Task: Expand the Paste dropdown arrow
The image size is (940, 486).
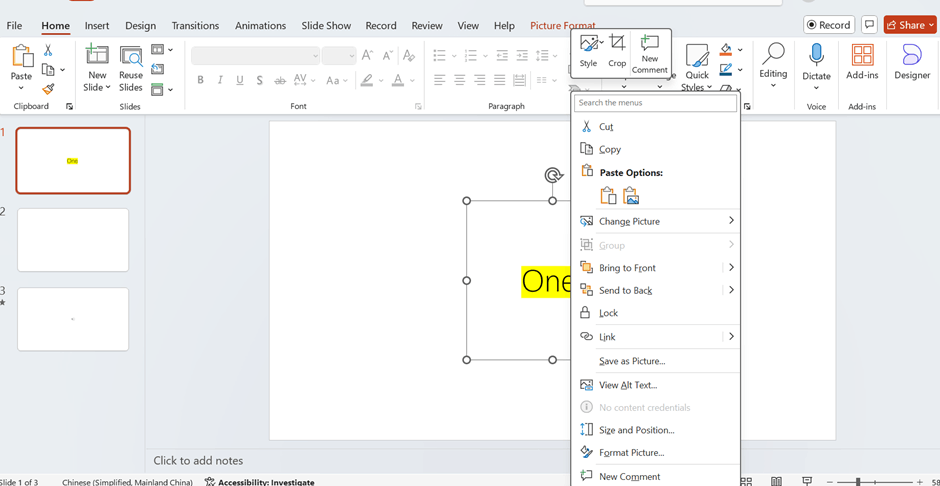Action: (x=22, y=88)
